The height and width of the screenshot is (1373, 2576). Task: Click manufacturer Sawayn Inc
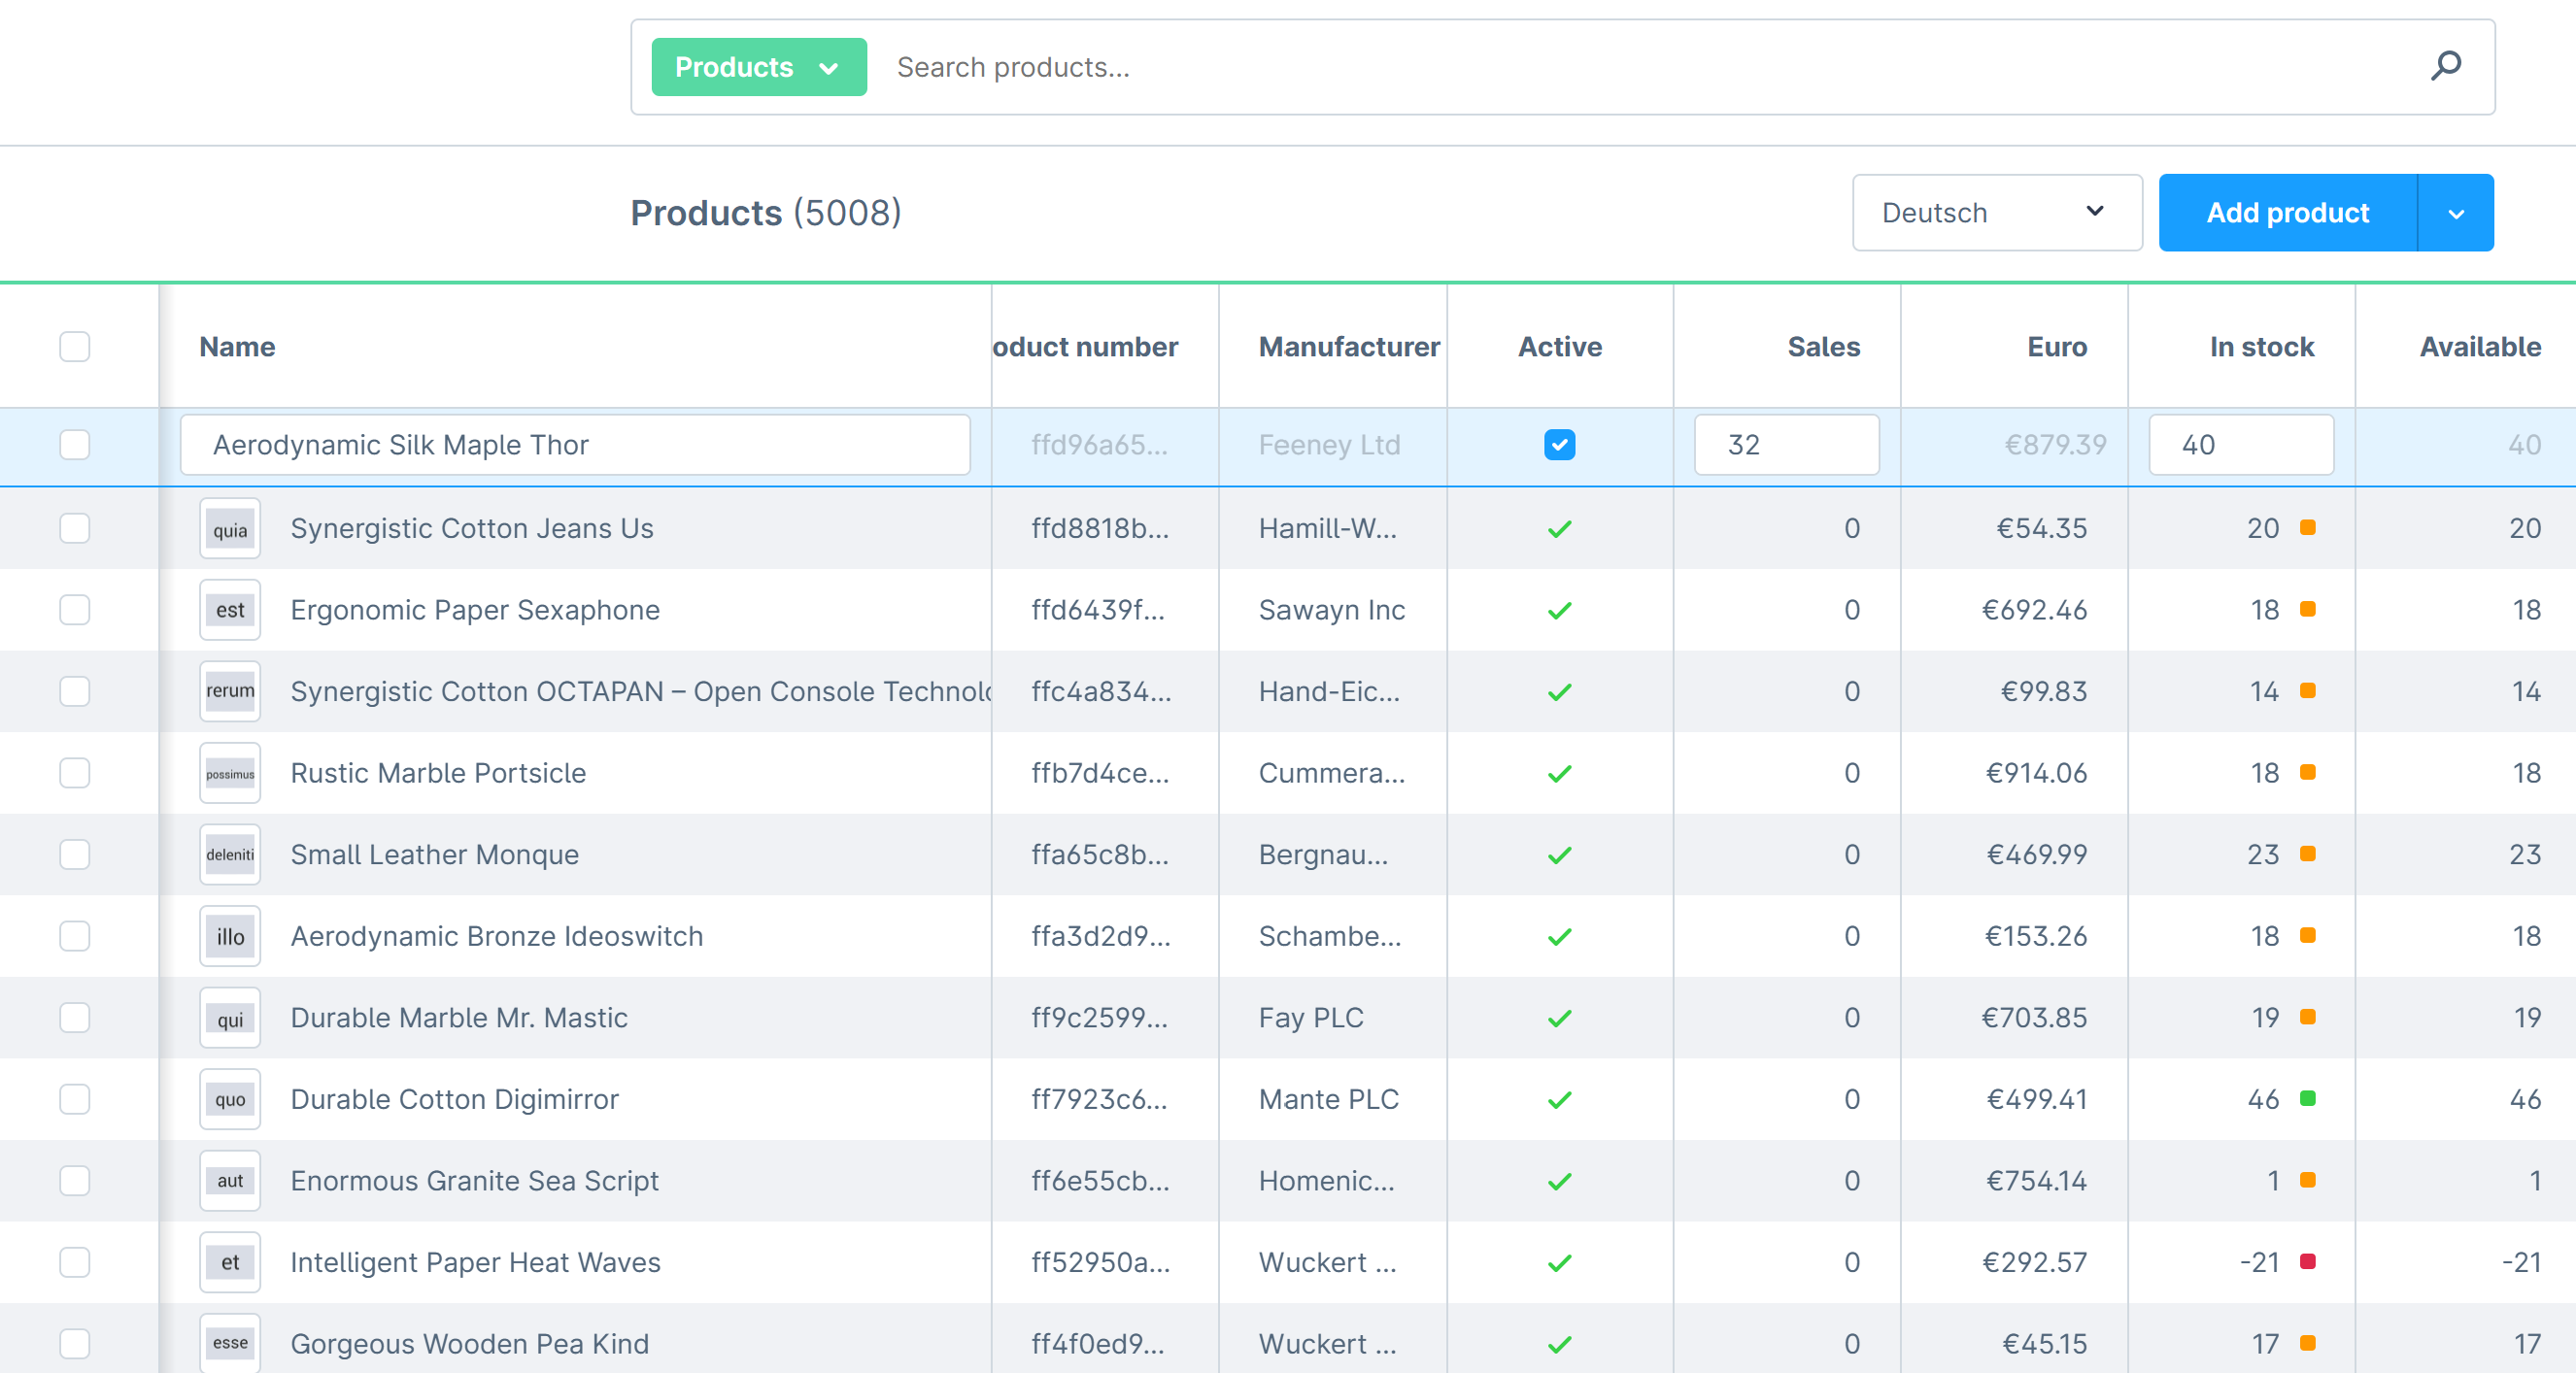[x=1331, y=609]
